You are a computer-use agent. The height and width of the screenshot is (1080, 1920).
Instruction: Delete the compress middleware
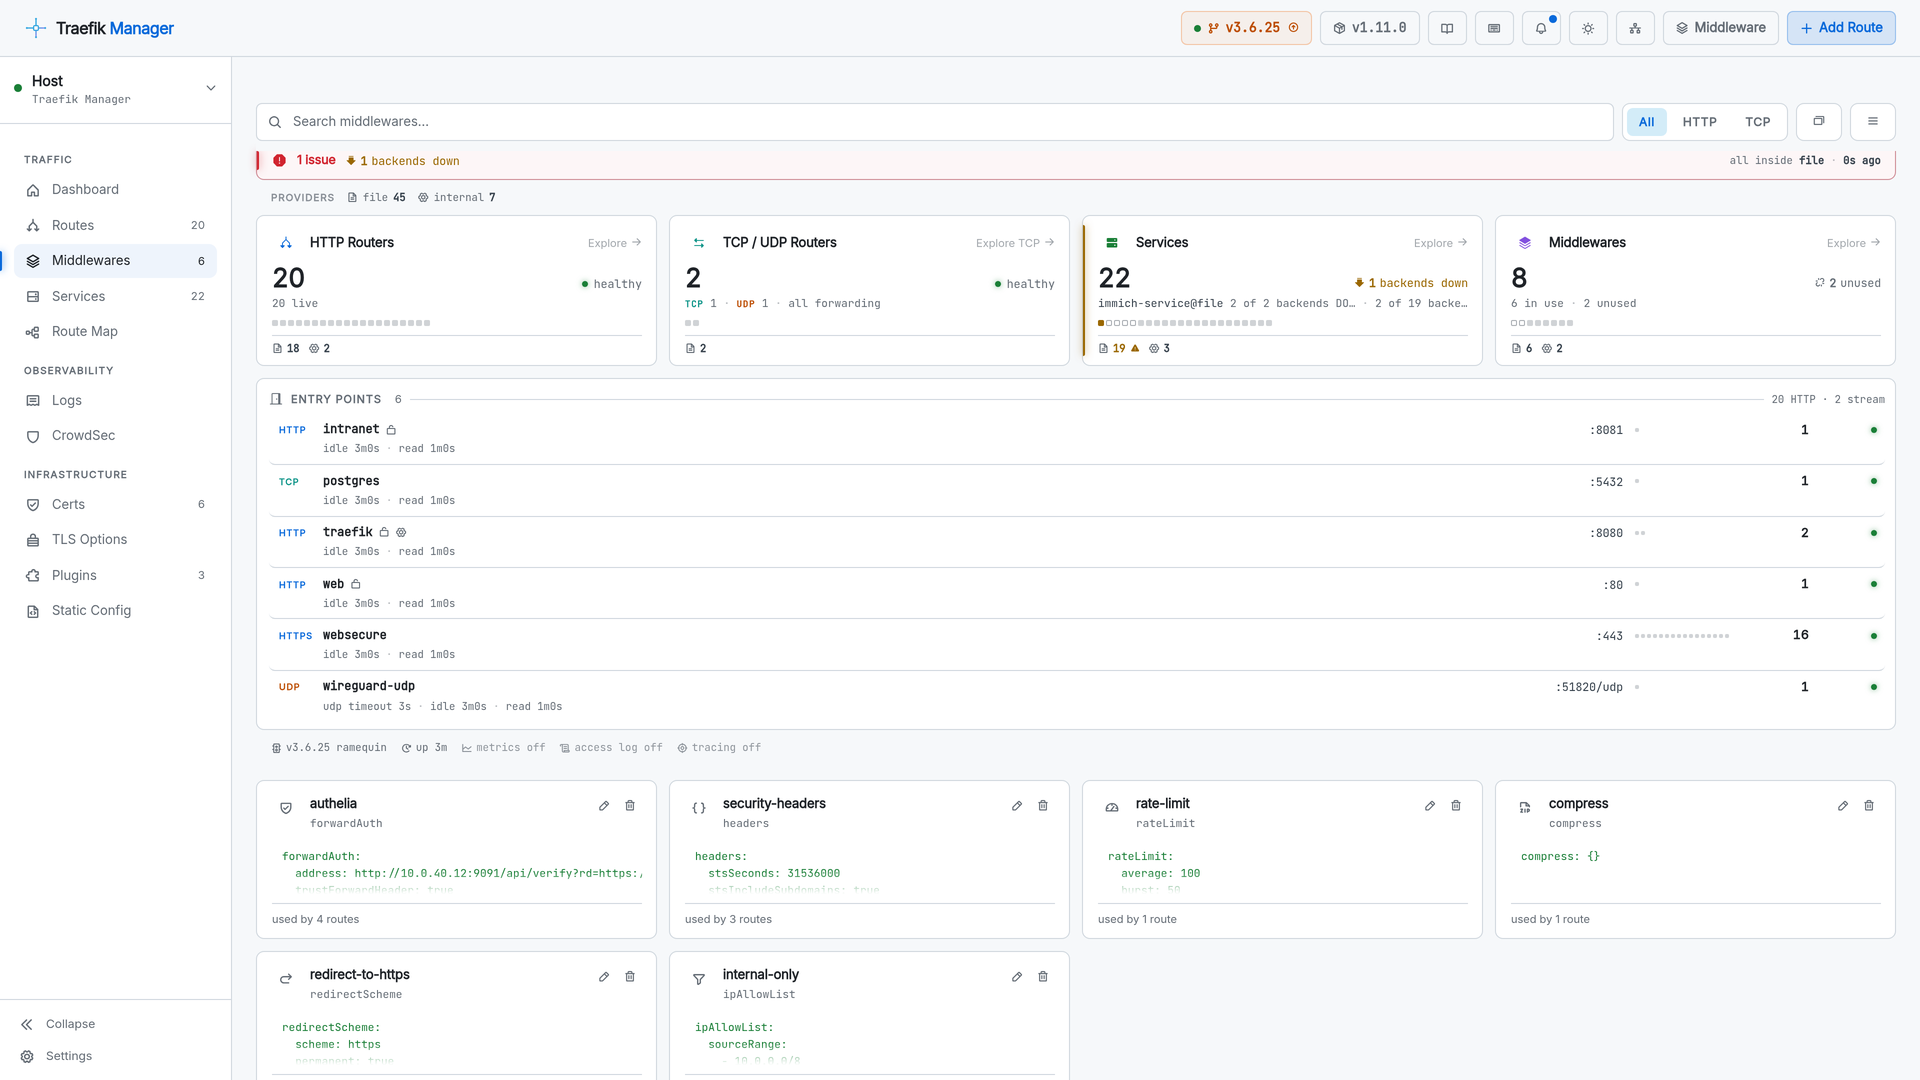(x=1869, y=806)
